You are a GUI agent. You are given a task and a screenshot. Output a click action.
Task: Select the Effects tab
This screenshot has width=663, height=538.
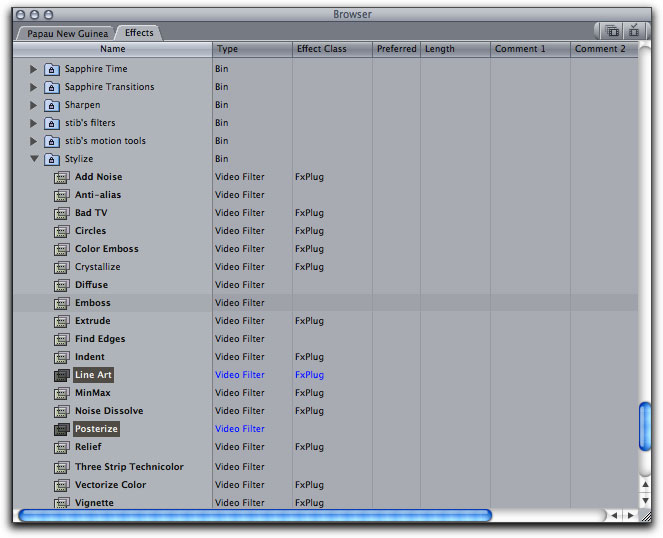[x=139, y=33]
